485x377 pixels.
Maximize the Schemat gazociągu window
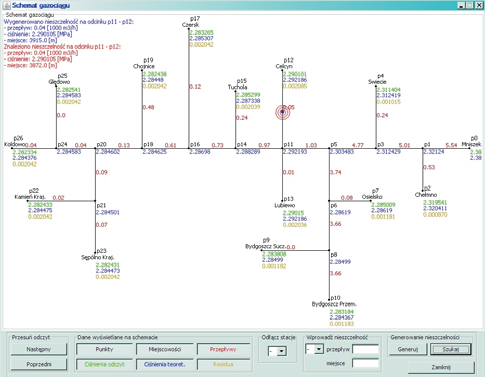(470, 5)
